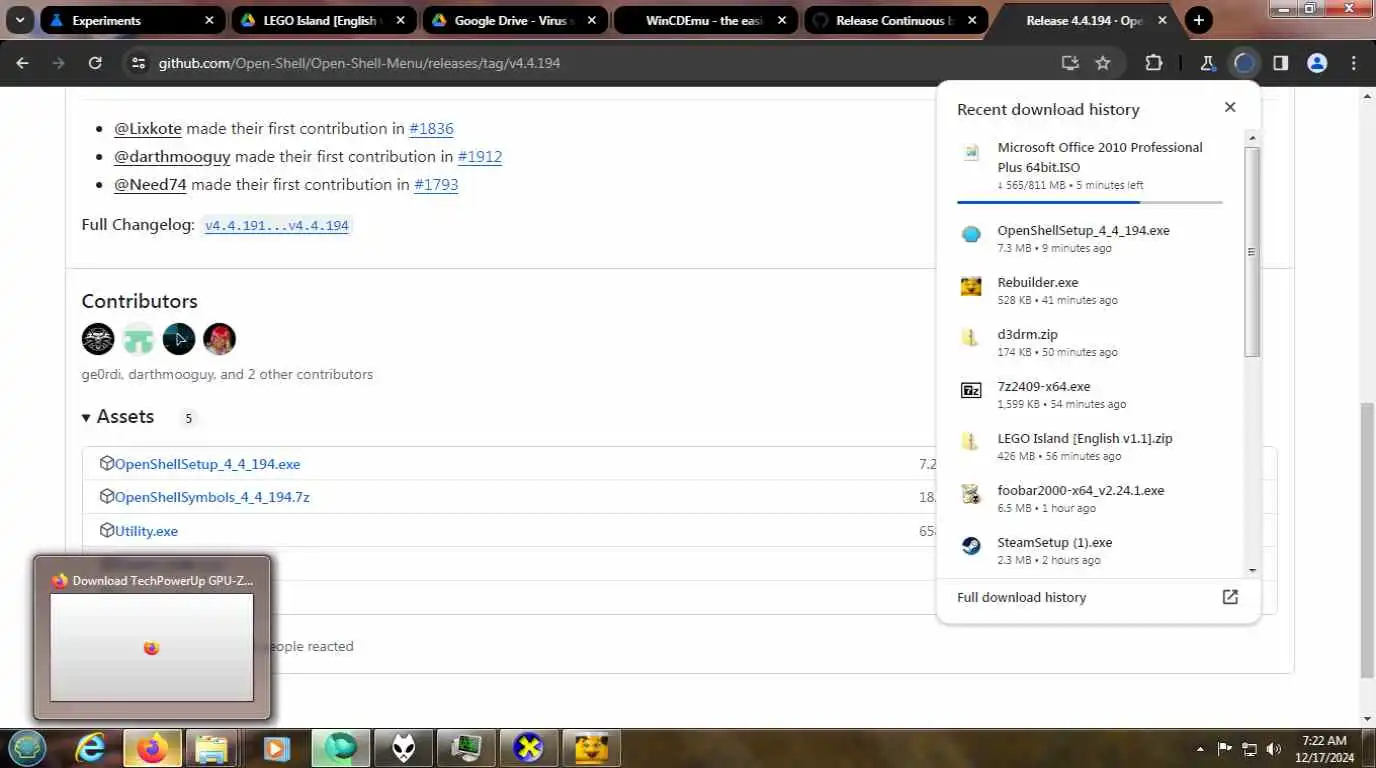Viewport: 1376px width, 768px height.
Task: Download OpenShellSymbols_4_4_194.7z asset
Action: coord(212,497)
